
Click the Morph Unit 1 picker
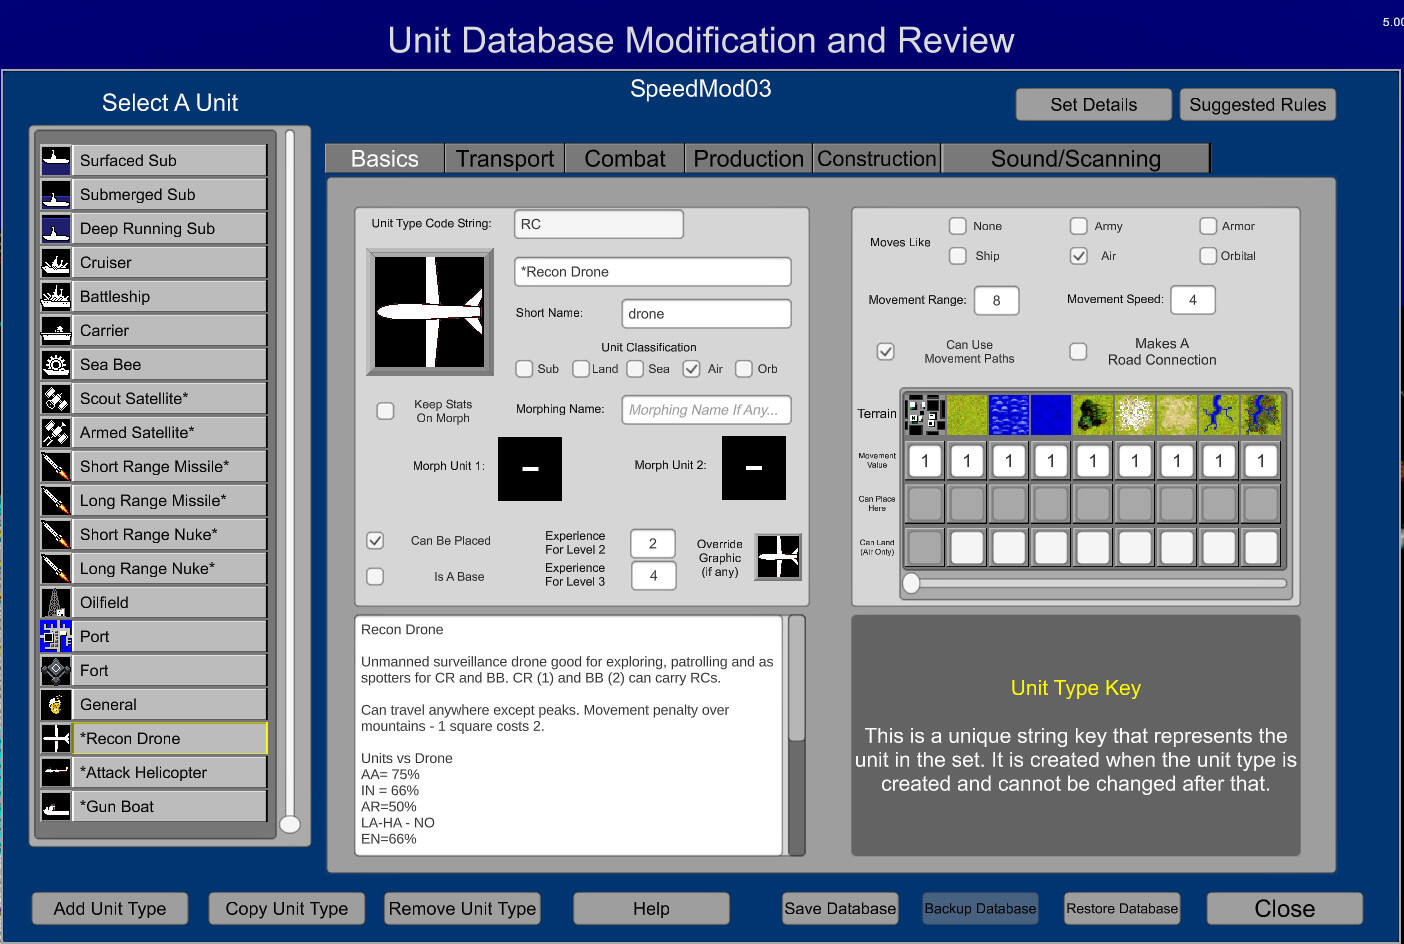pos(530,468)
